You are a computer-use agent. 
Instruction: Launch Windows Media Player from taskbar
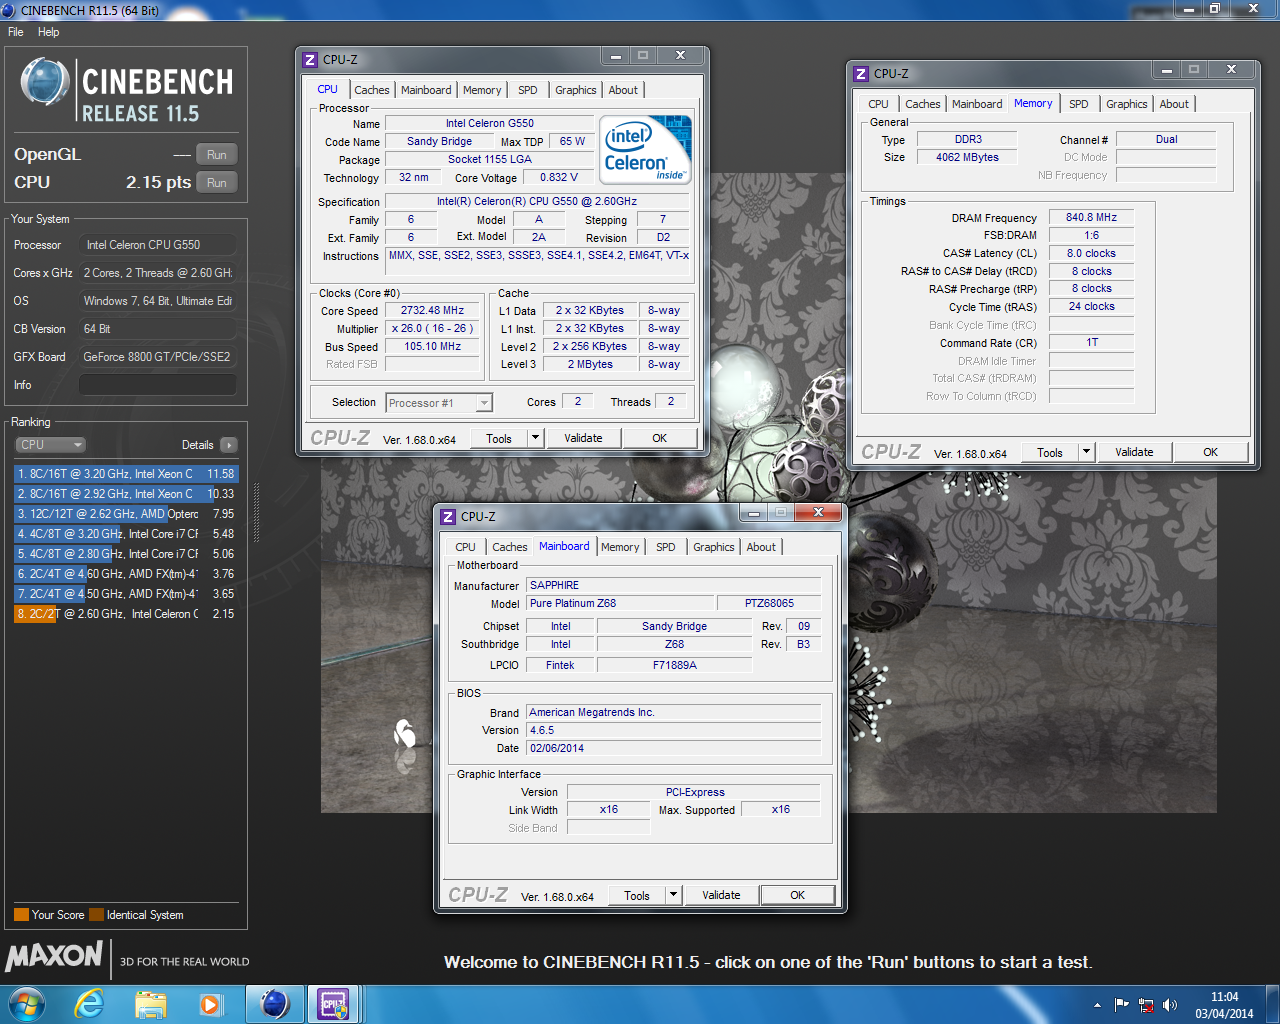pyautogui.click(x=211, y=1004)
